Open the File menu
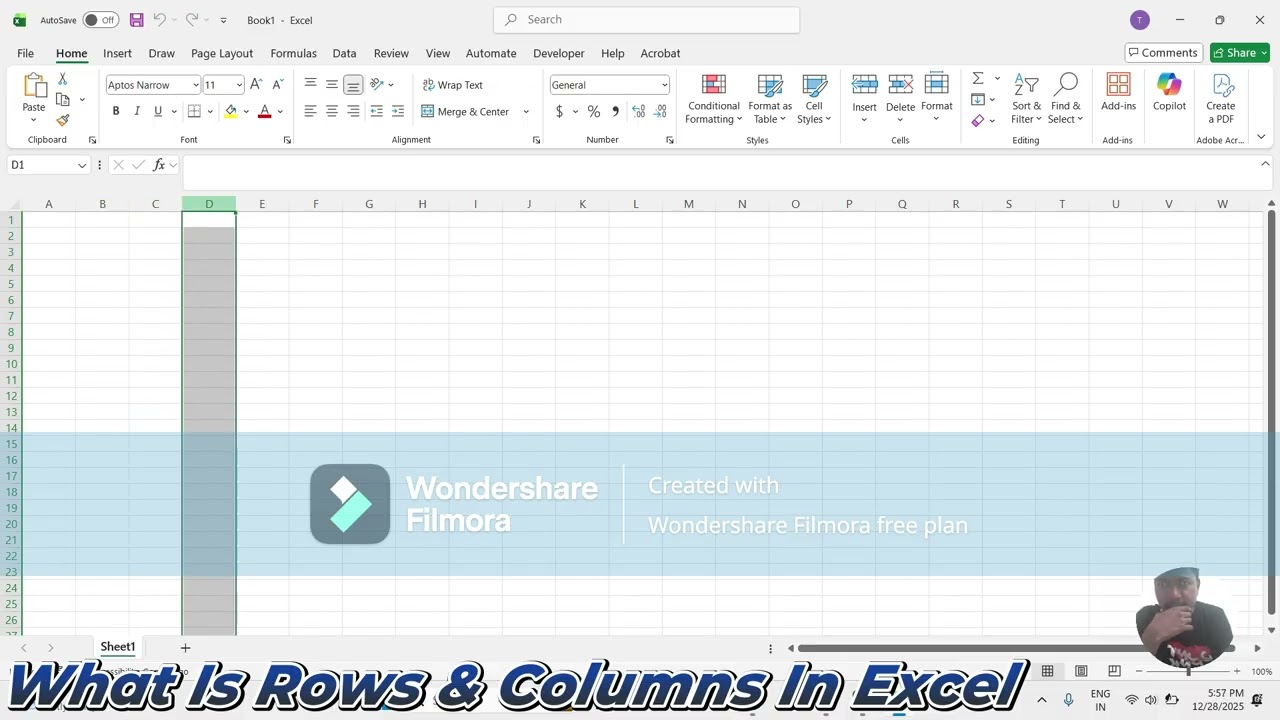This screenshot has height=720, width=1280. 26,53
